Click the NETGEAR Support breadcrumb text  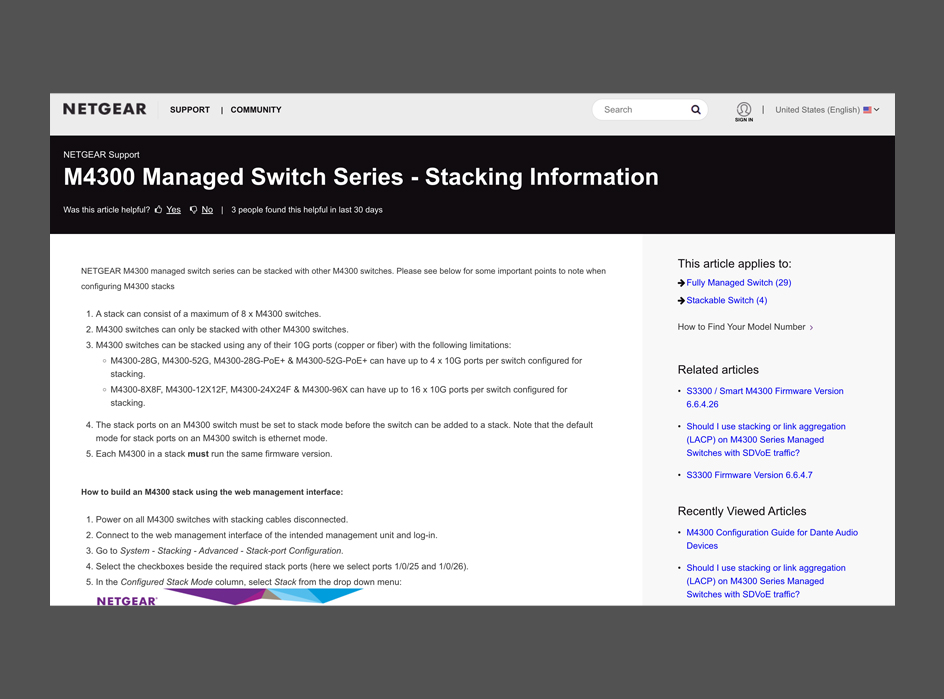pos(101,155)
